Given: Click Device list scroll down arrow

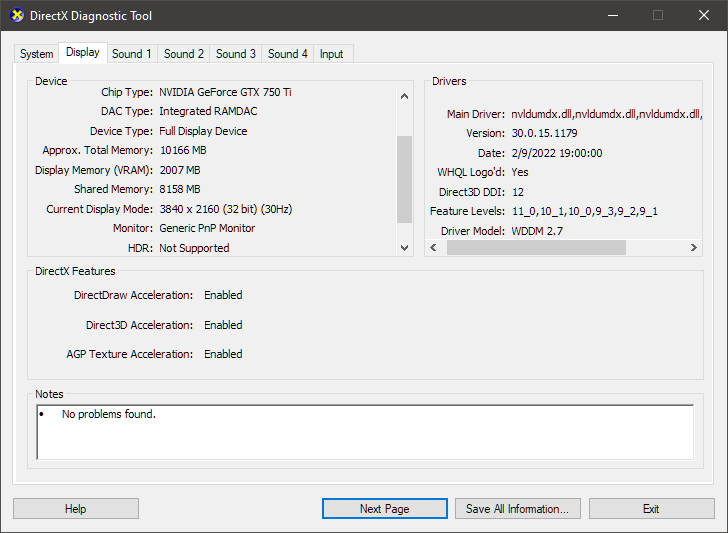Looking at the screenshot, I should tap(404, 247).
